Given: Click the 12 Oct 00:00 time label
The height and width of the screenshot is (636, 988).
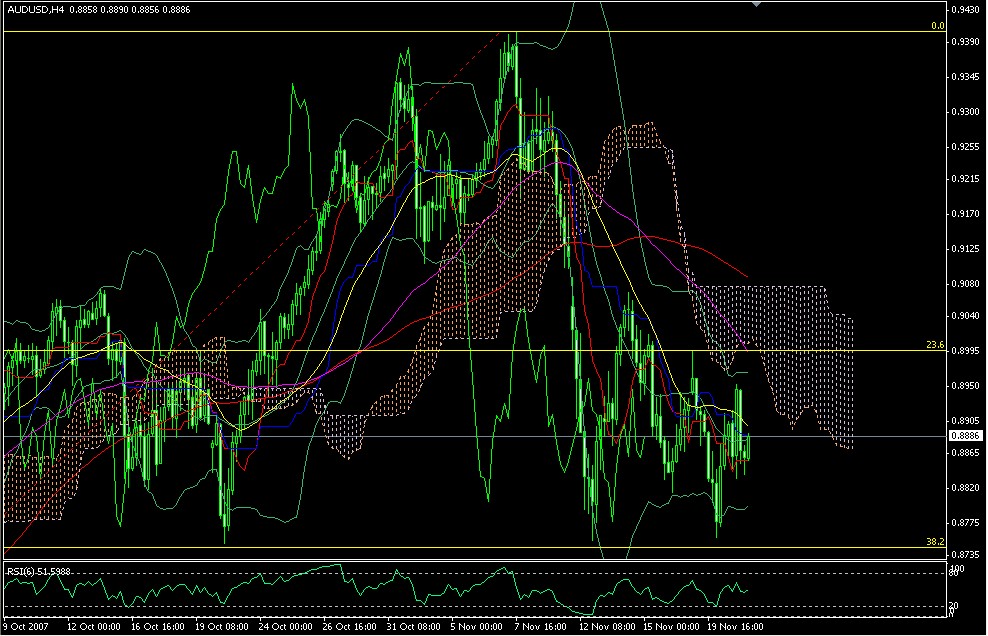Looking at the screenshot, I should point(94,627).
